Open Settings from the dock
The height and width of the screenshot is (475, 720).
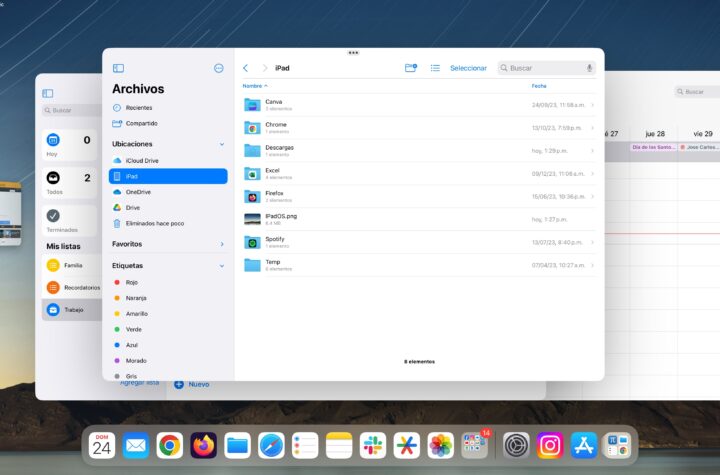516,445
